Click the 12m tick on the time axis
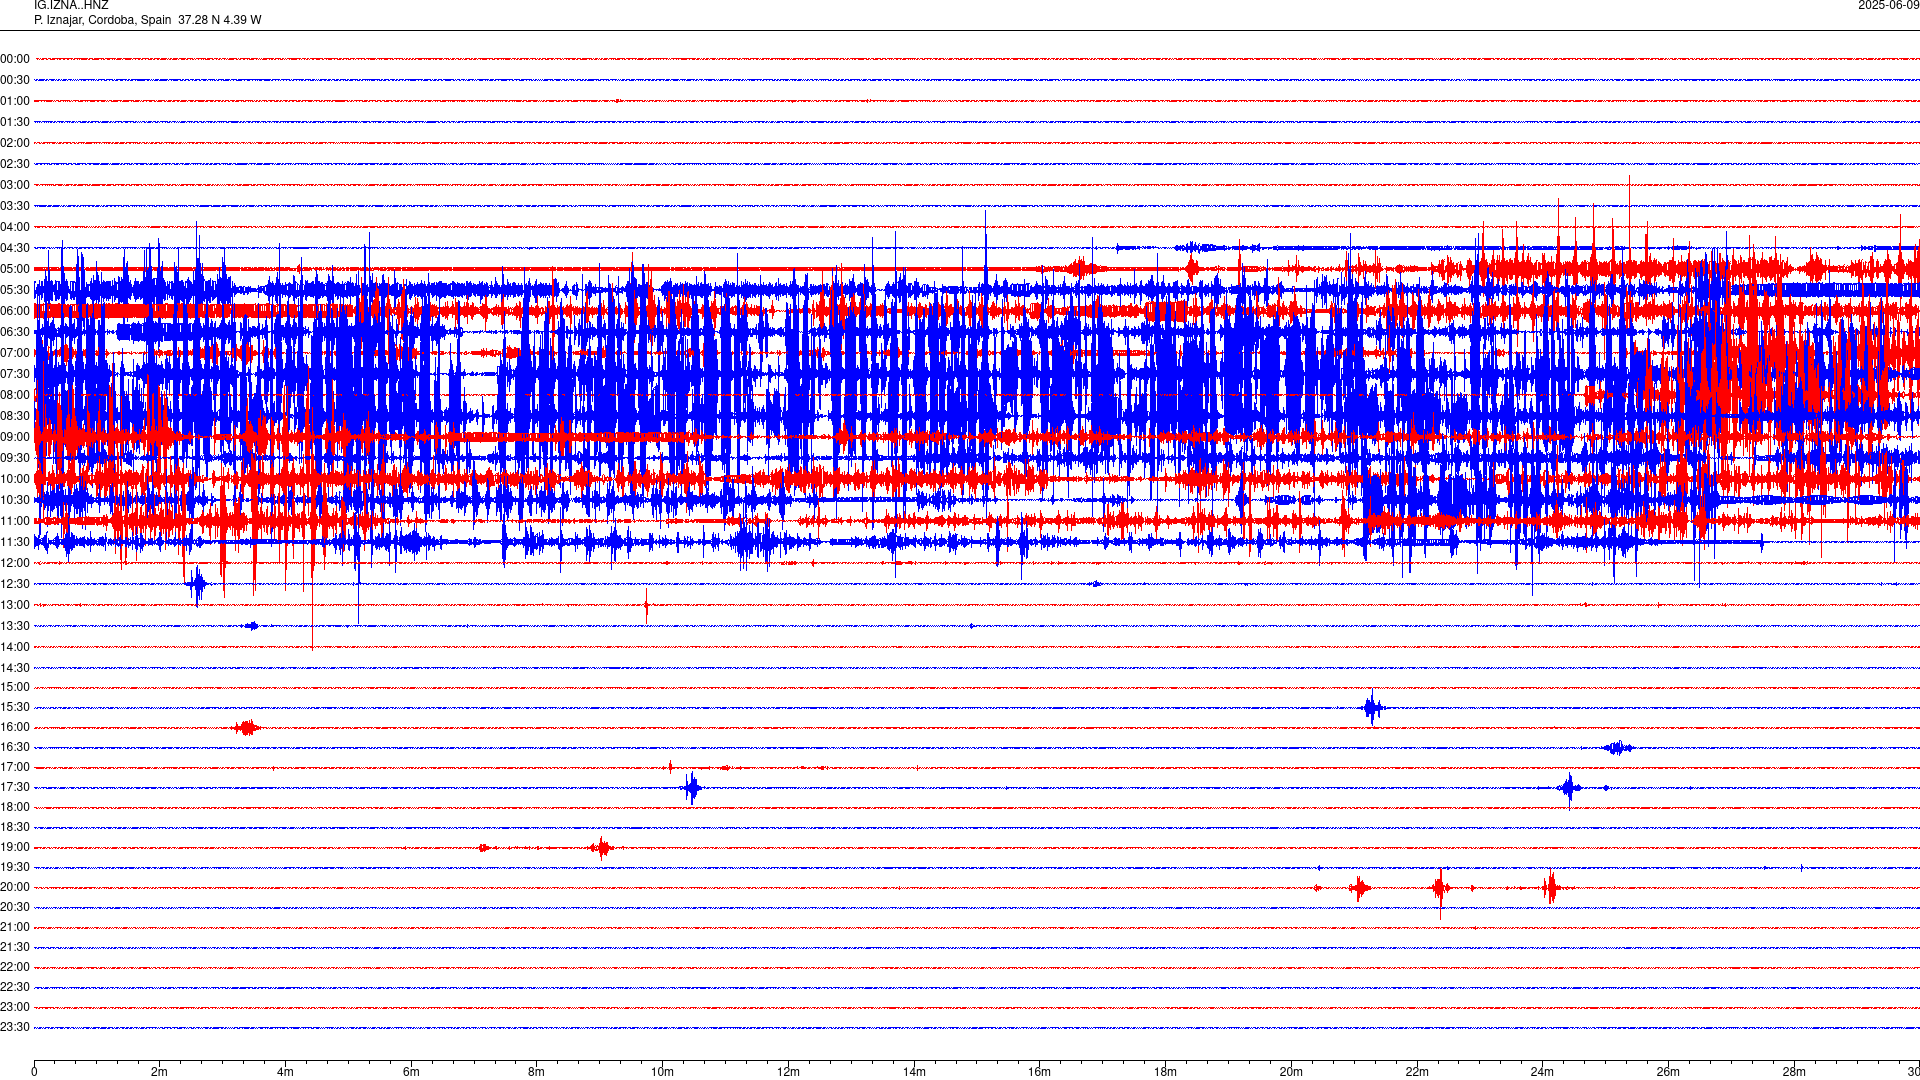 [788, 1072]
